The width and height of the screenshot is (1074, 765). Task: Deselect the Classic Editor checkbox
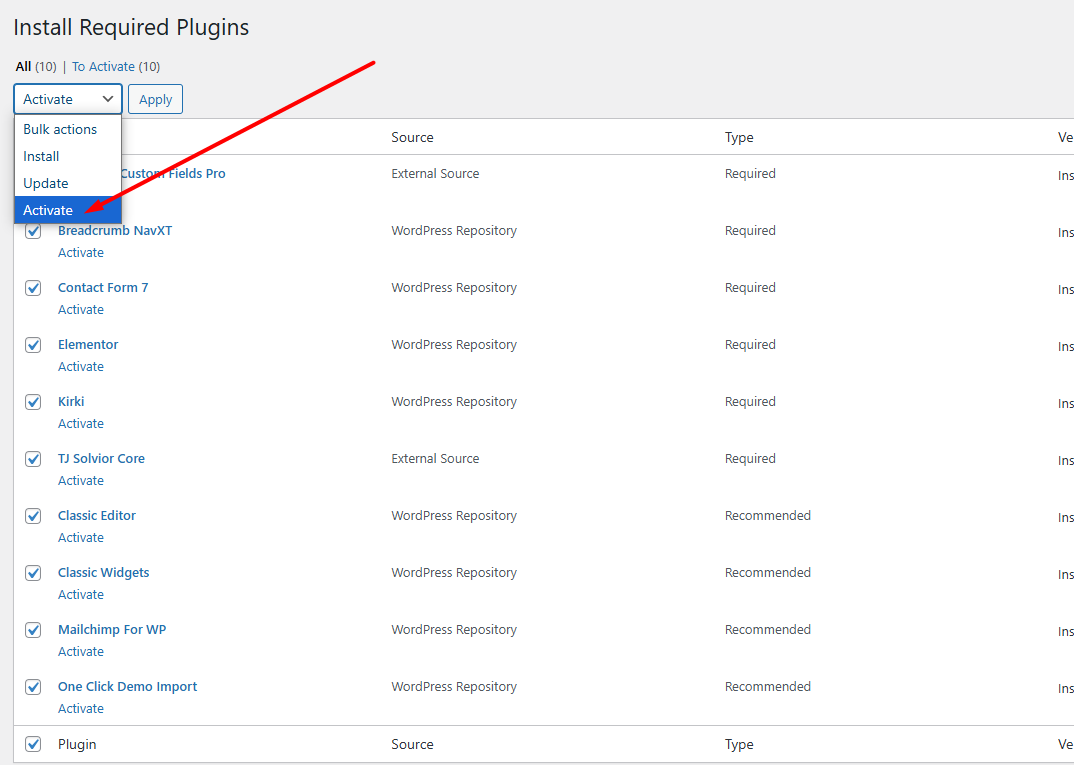pos(33,516)
